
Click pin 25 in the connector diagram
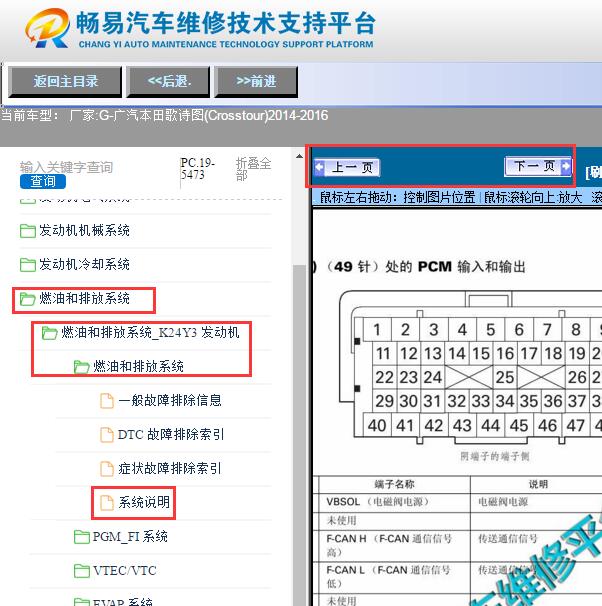tap(504, 378)
